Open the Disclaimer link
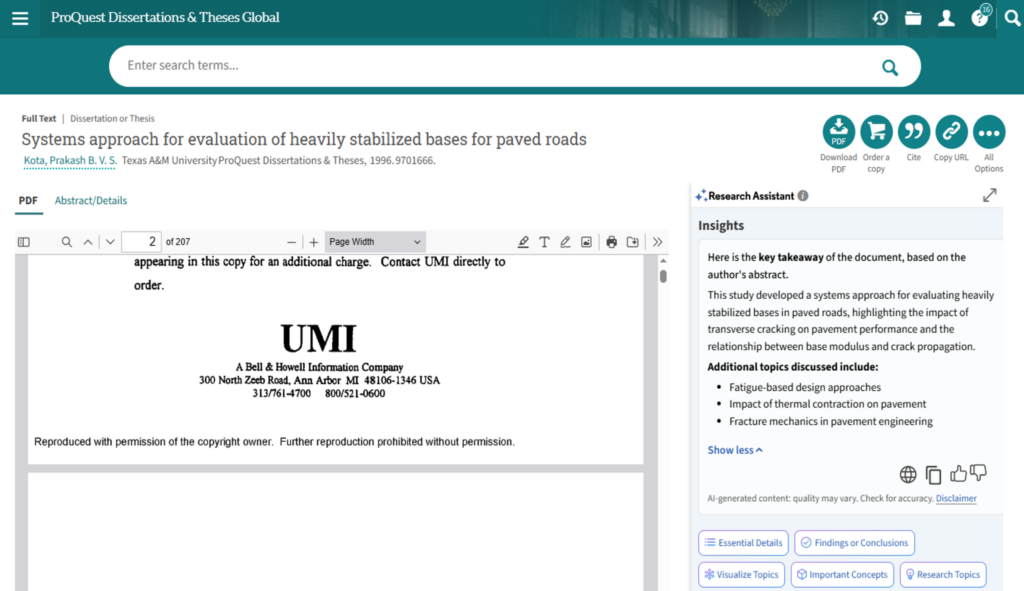Screen dimensions: 1024x591 coord(956,498)
